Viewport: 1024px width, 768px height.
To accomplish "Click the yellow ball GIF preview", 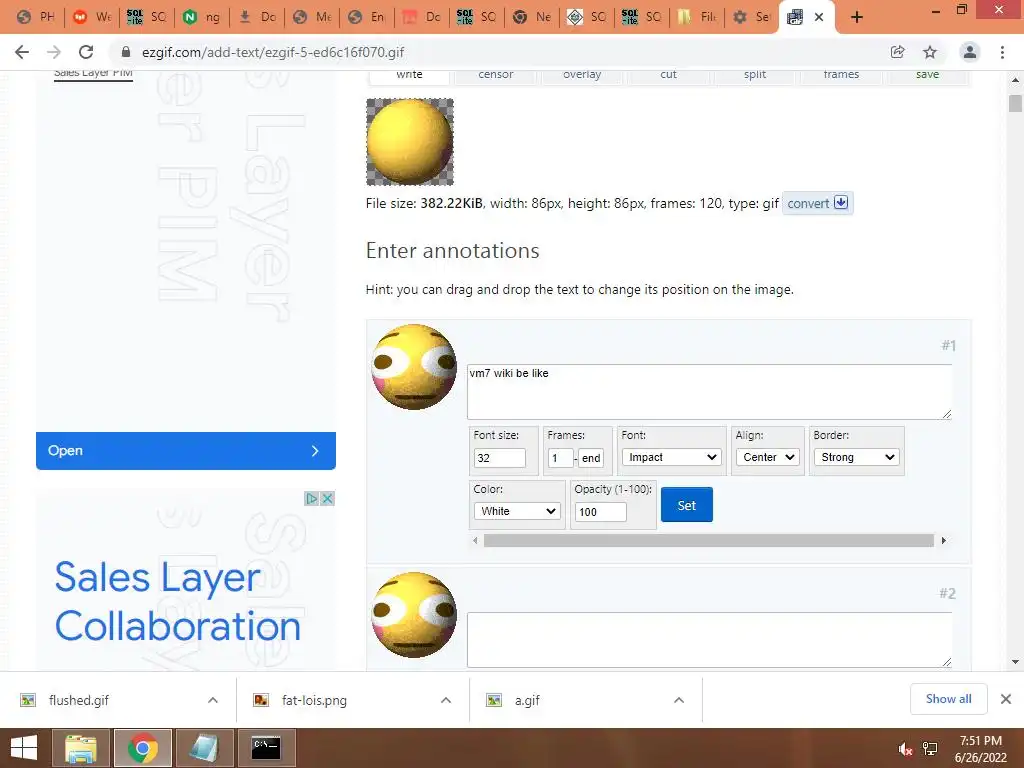I will [x=410, y=142].
